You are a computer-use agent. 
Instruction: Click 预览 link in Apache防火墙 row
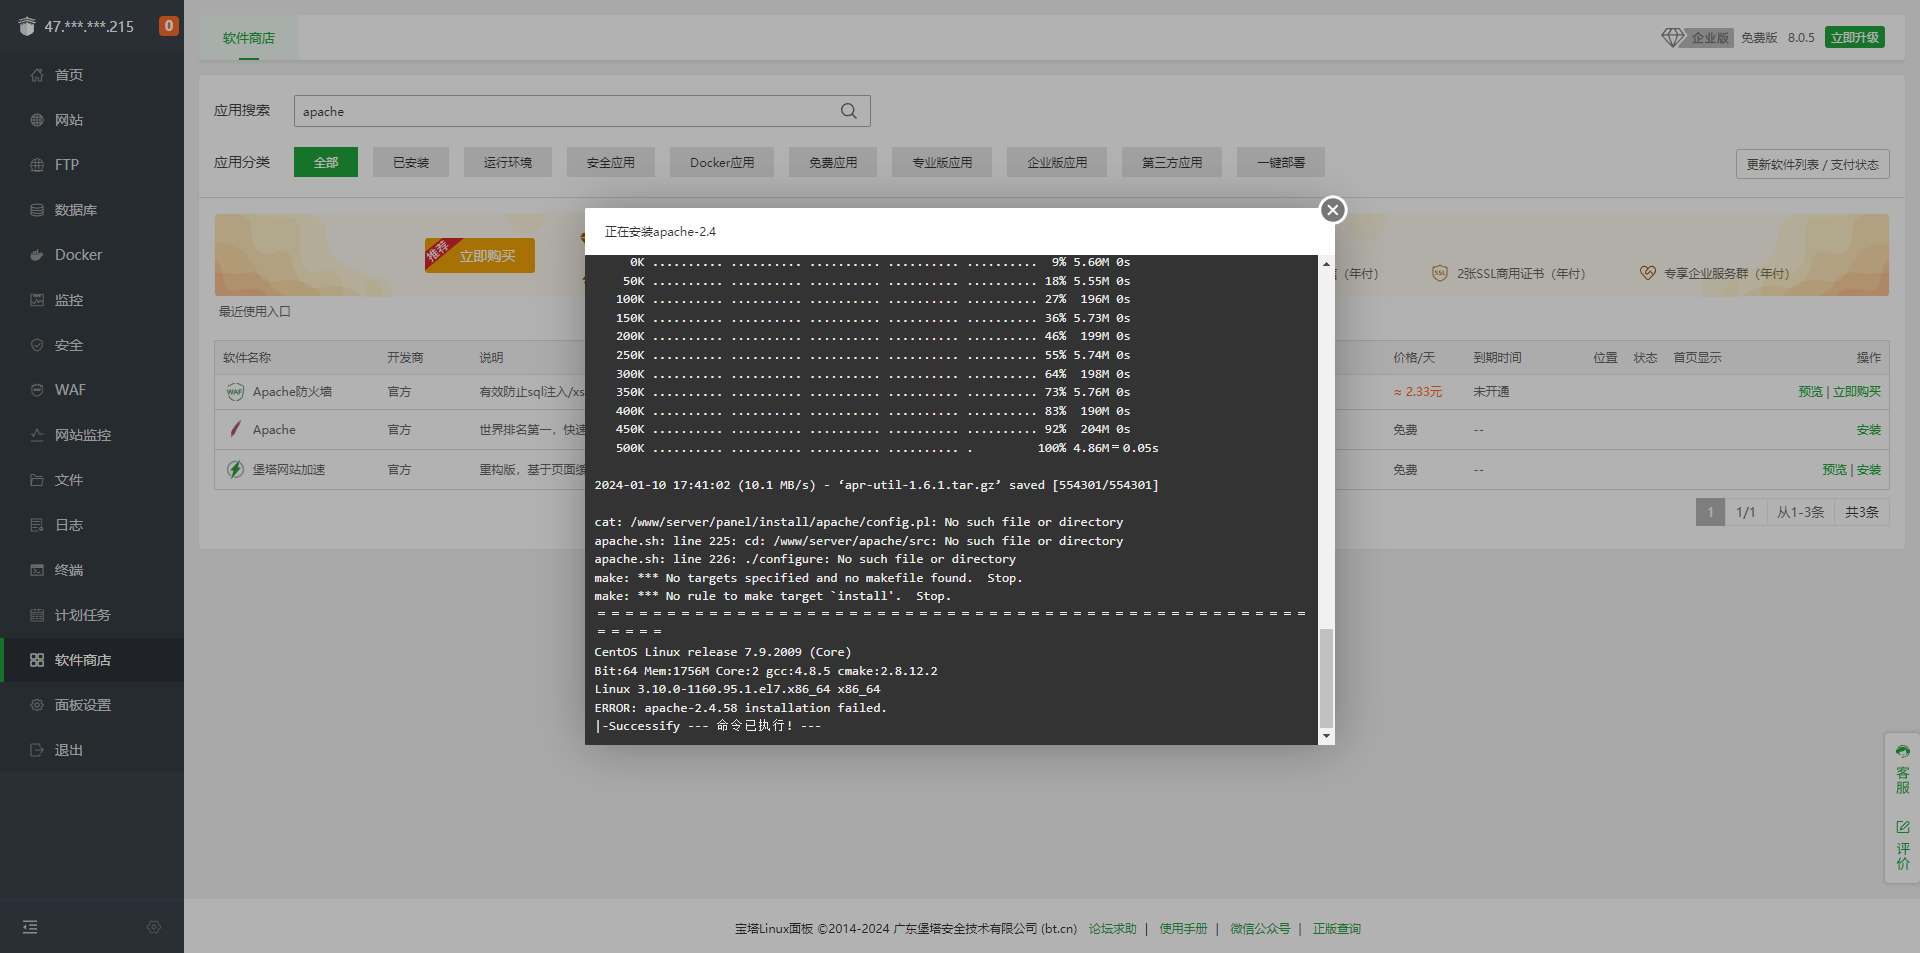(x=1810, y=392)
